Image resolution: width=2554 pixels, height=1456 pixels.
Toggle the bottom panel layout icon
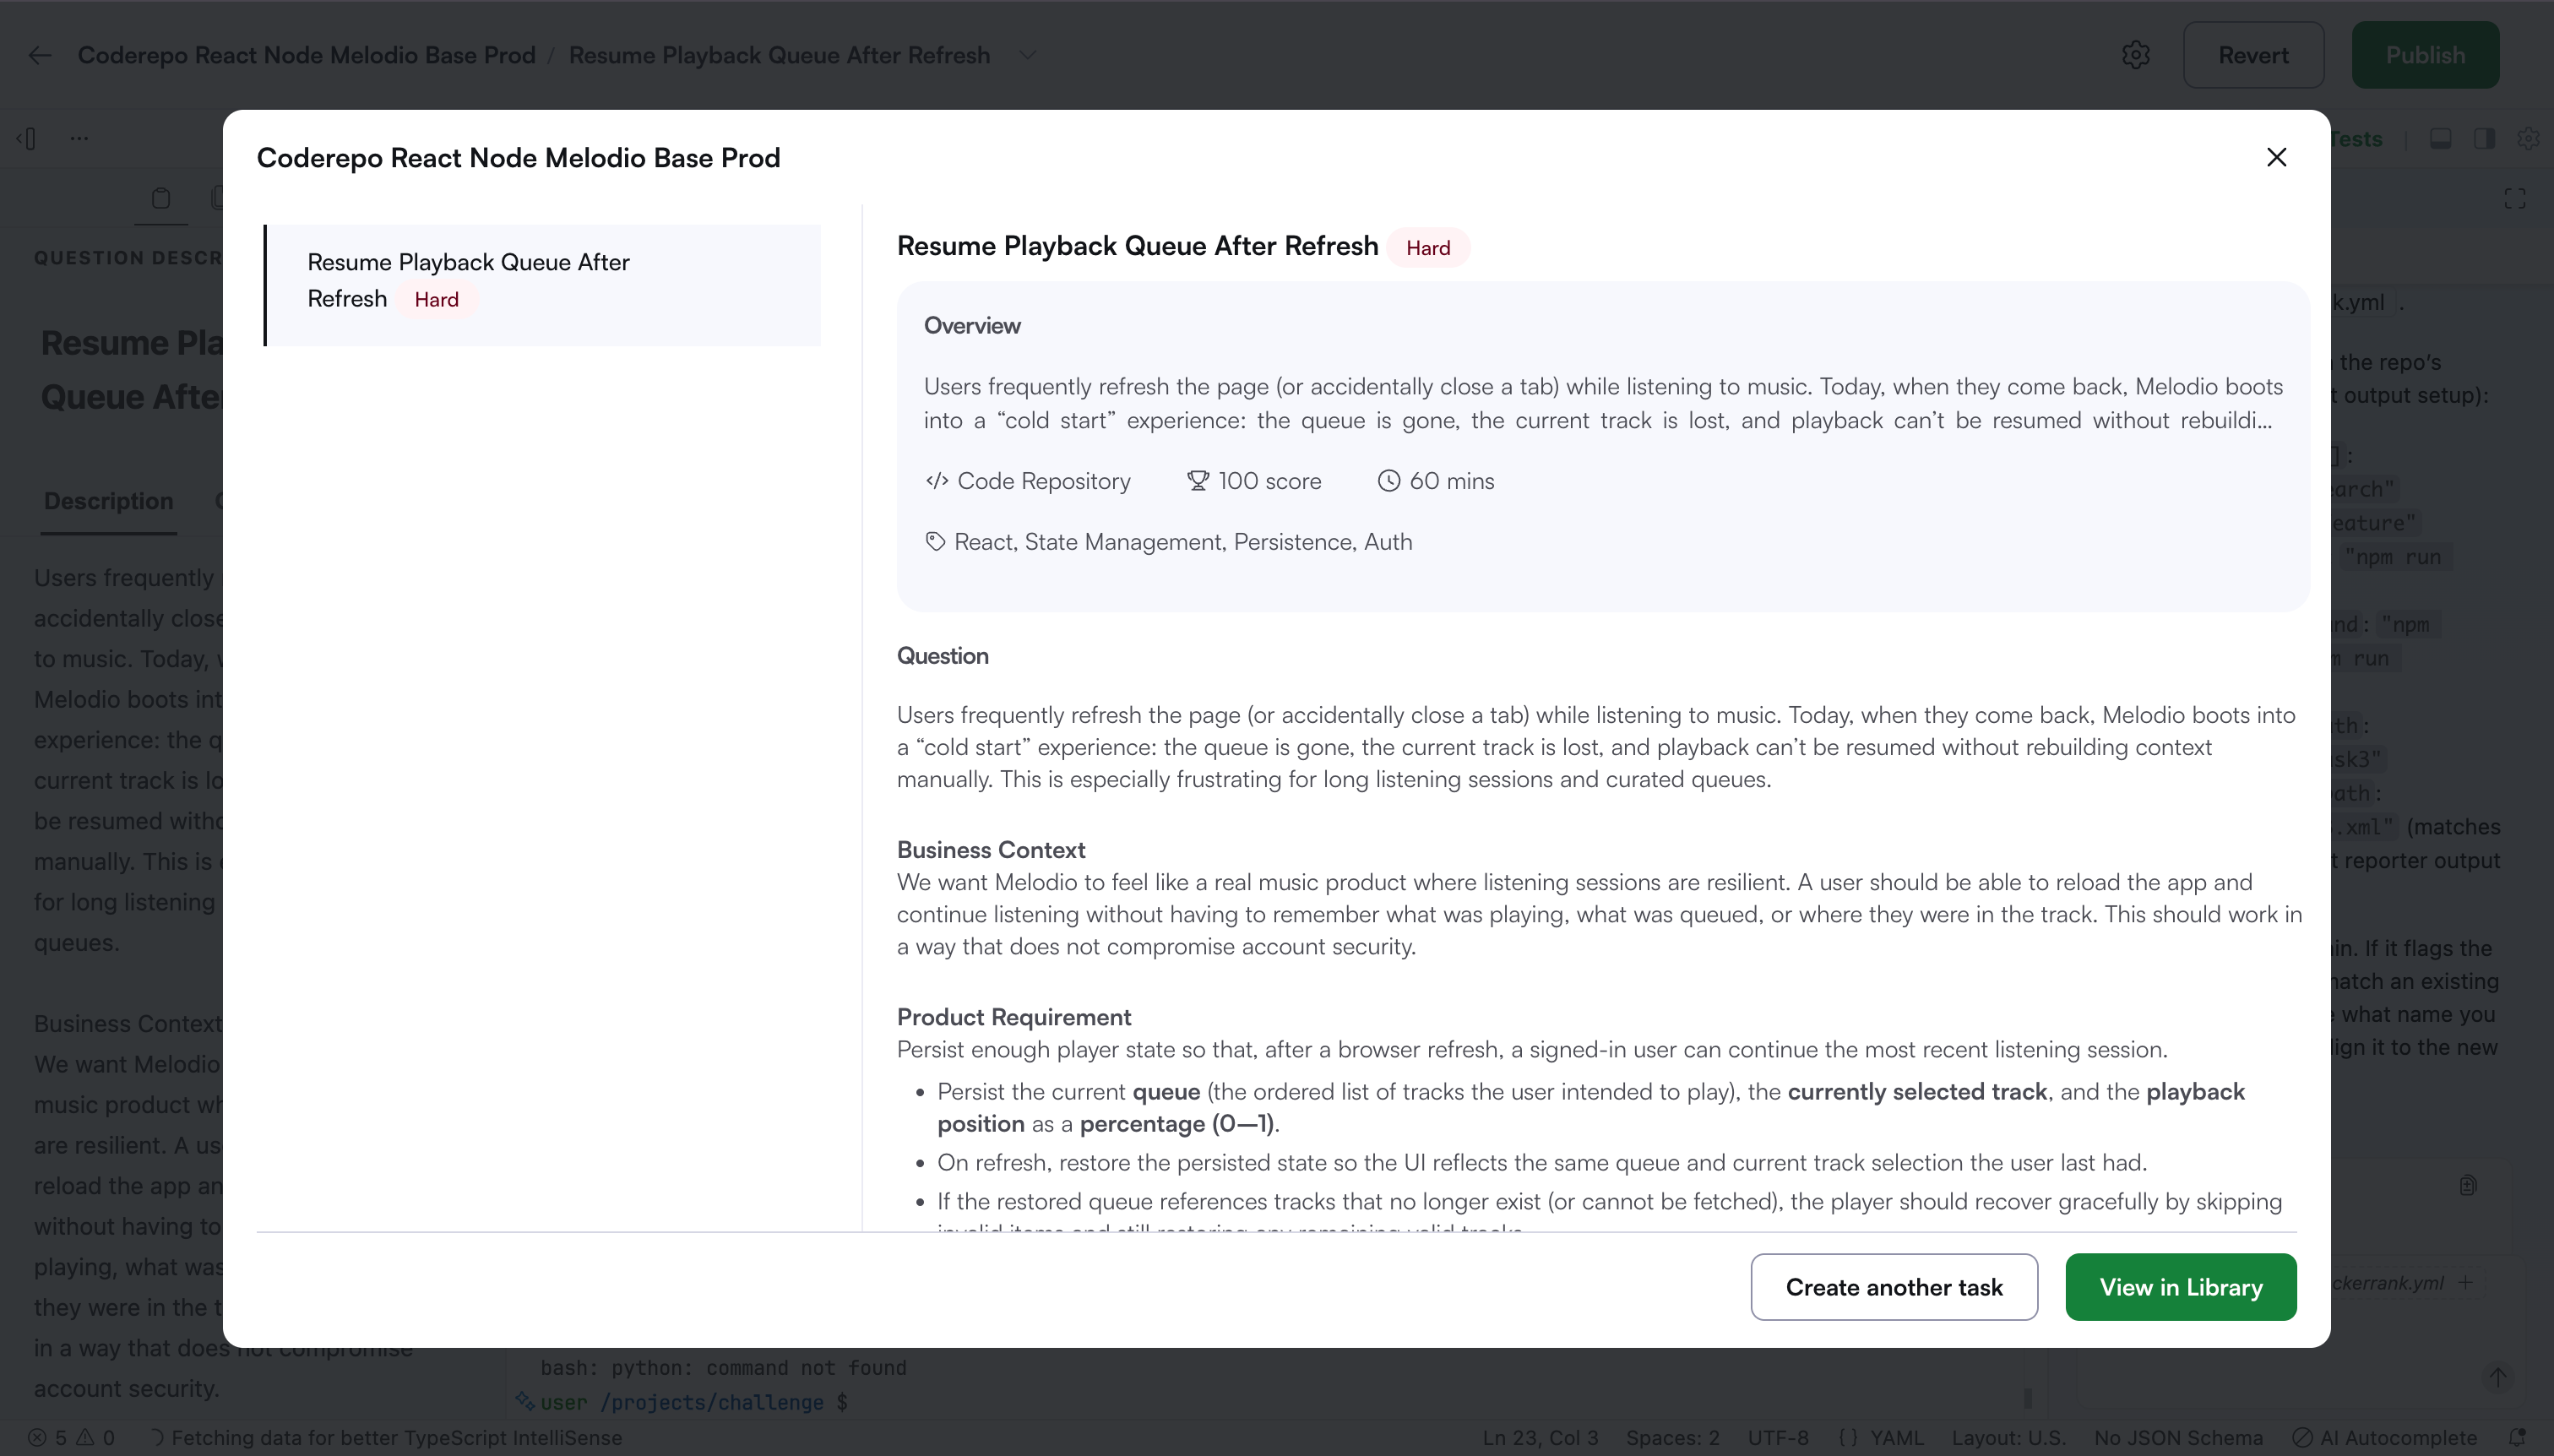[x=2440, y=139]
